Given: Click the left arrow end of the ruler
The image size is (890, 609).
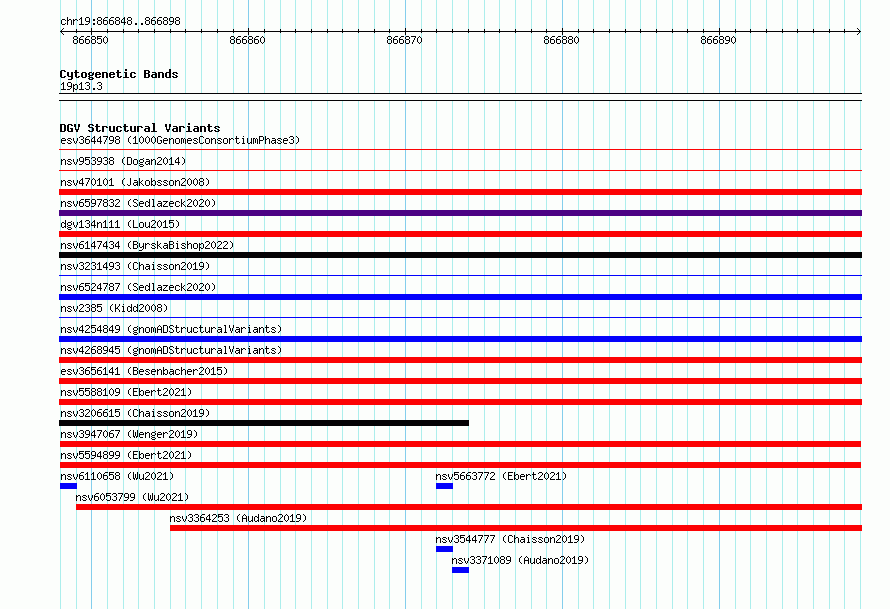Looking at the screenshot, I should [62, 31].
